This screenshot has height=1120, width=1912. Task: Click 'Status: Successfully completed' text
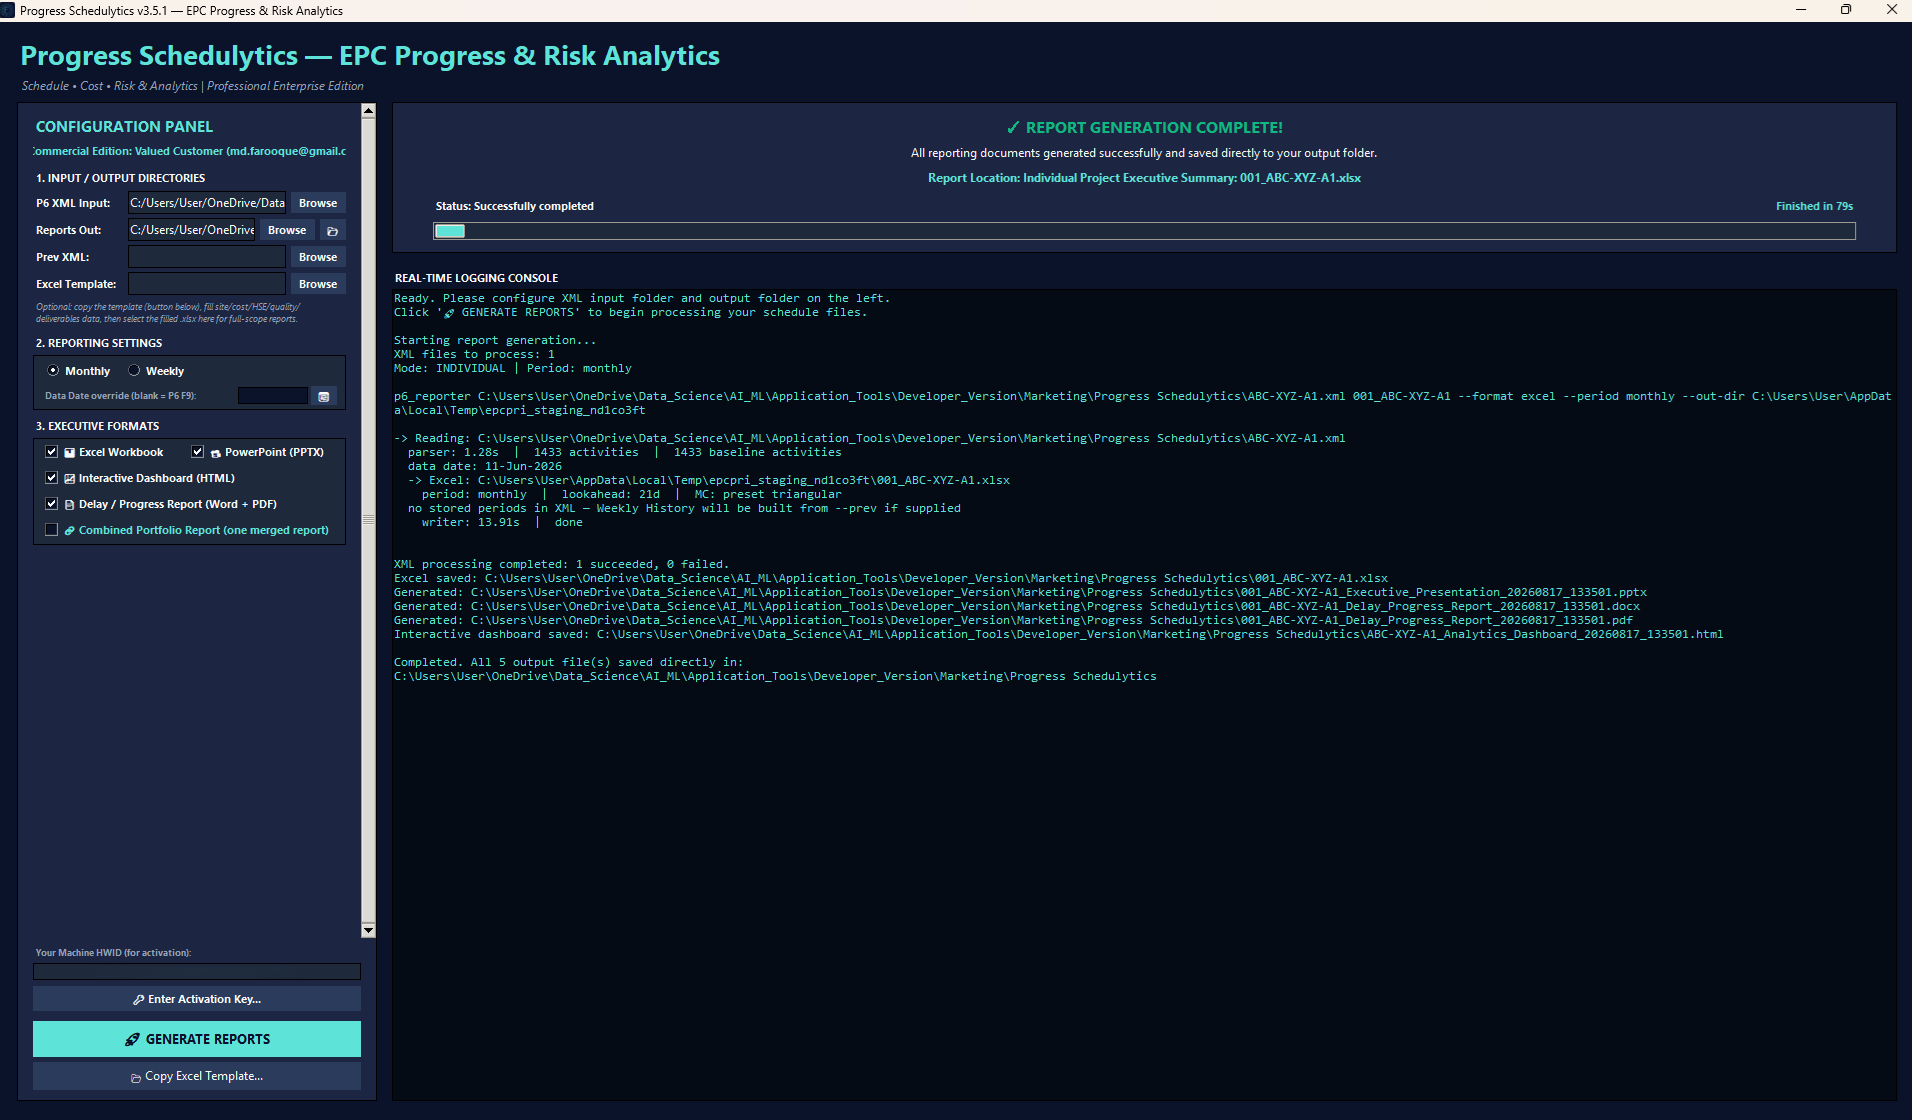click(514, 206)
